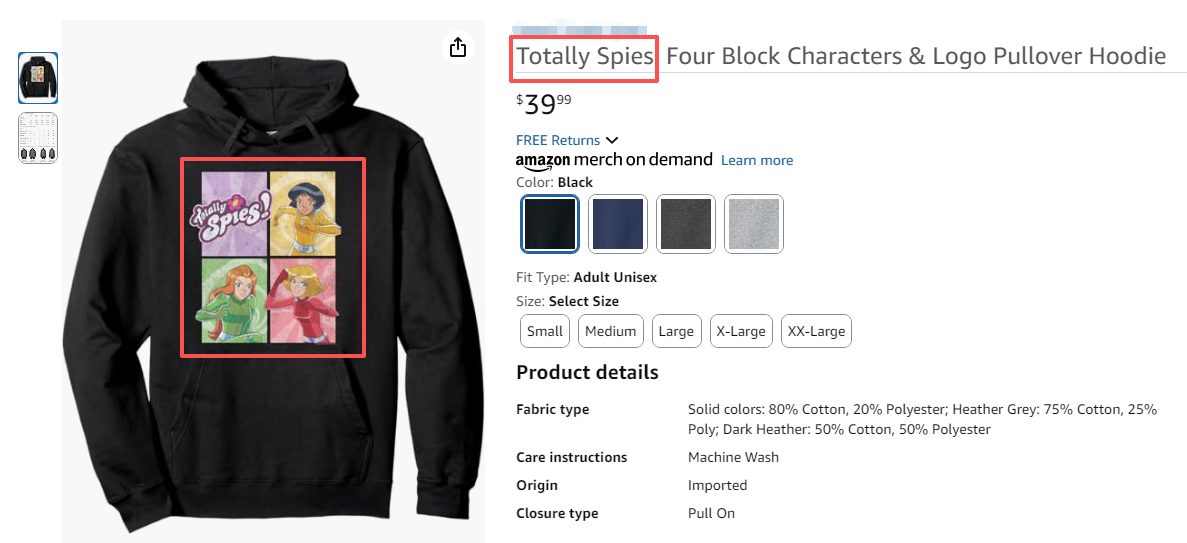Choose the XX-Large size option
The height and width of the screenshot is (543, 1187).
[816, 331]
